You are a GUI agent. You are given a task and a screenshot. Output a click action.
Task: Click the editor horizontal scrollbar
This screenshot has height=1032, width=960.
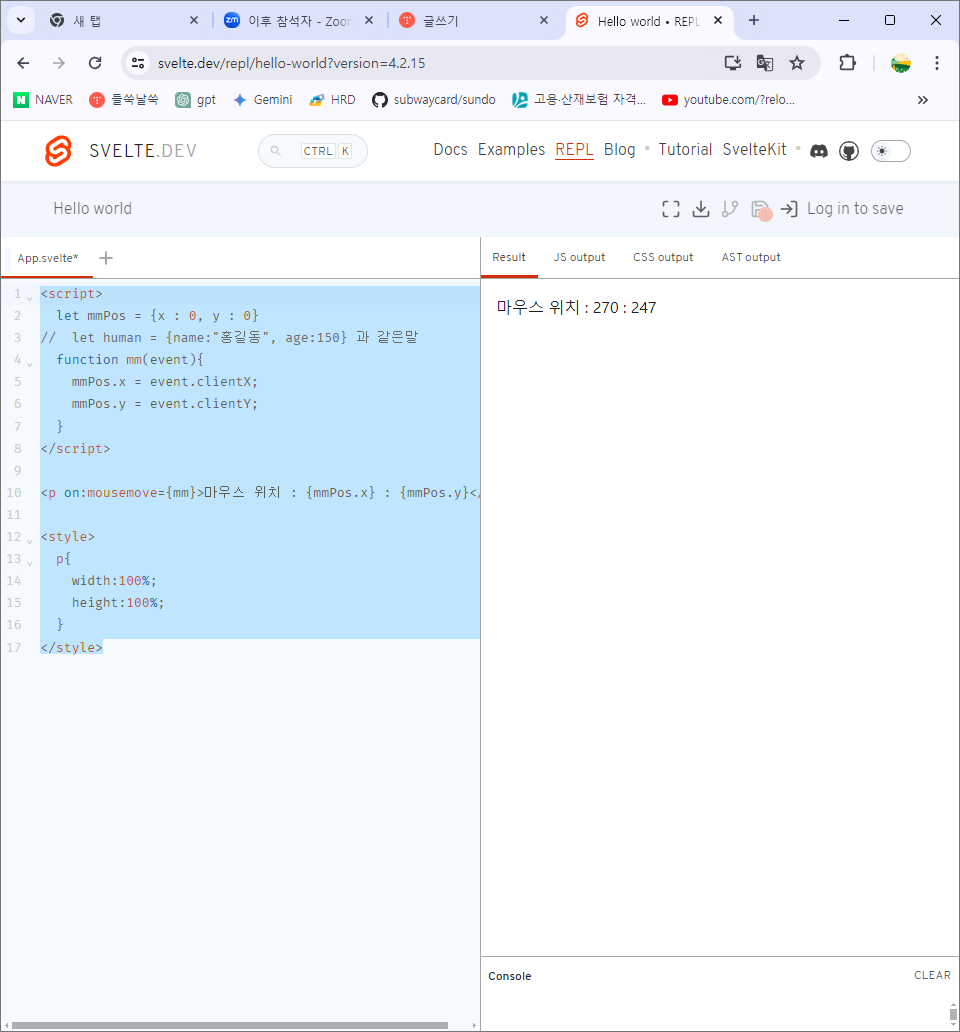pos(230,1025)
